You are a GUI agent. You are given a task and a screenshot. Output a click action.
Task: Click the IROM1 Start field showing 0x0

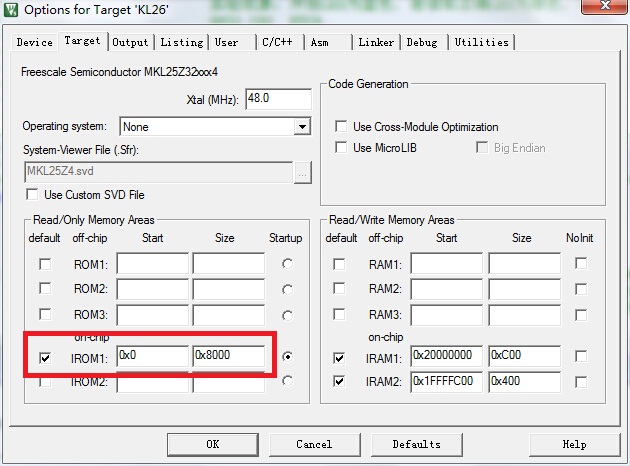click(152, 356)
